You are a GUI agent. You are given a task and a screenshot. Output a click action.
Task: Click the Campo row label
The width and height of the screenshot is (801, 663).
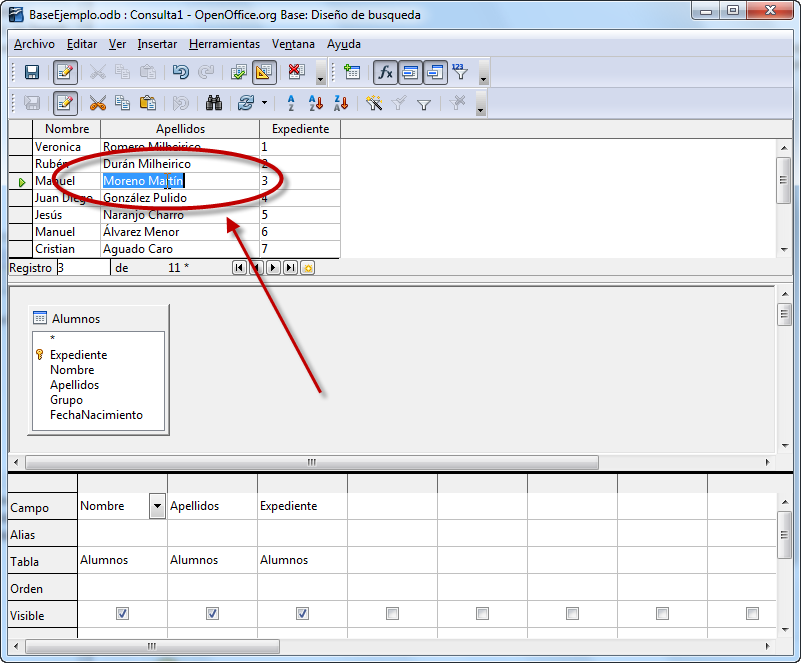[x=43, y=507]
